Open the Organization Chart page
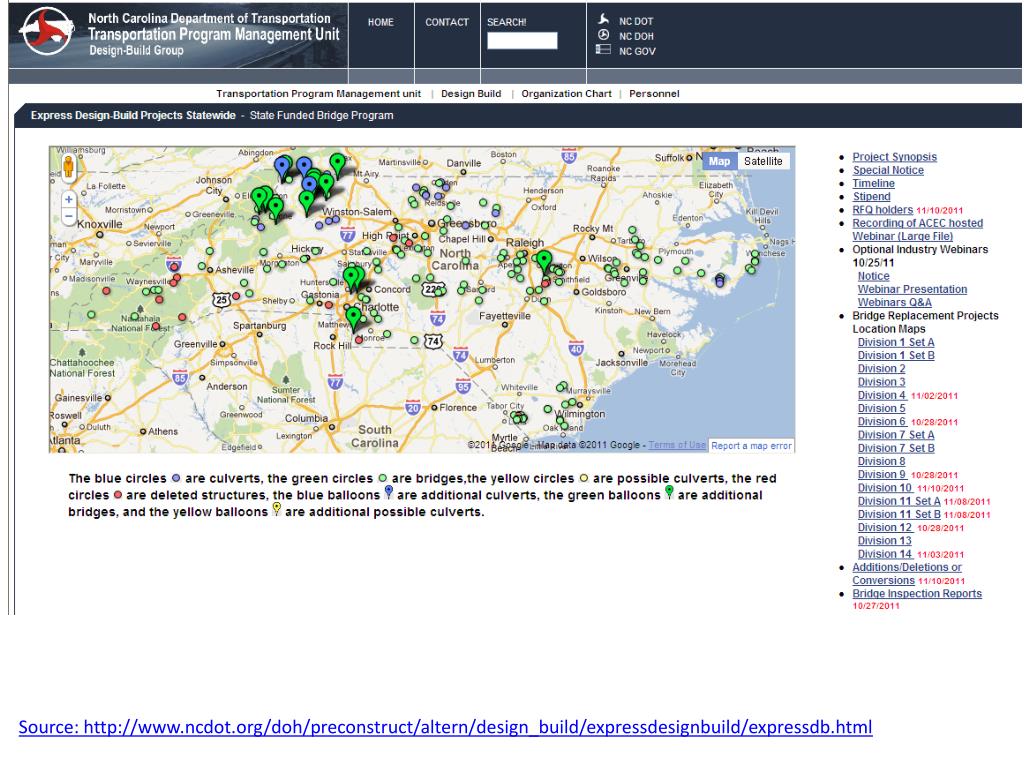 [x=566, y=94]
